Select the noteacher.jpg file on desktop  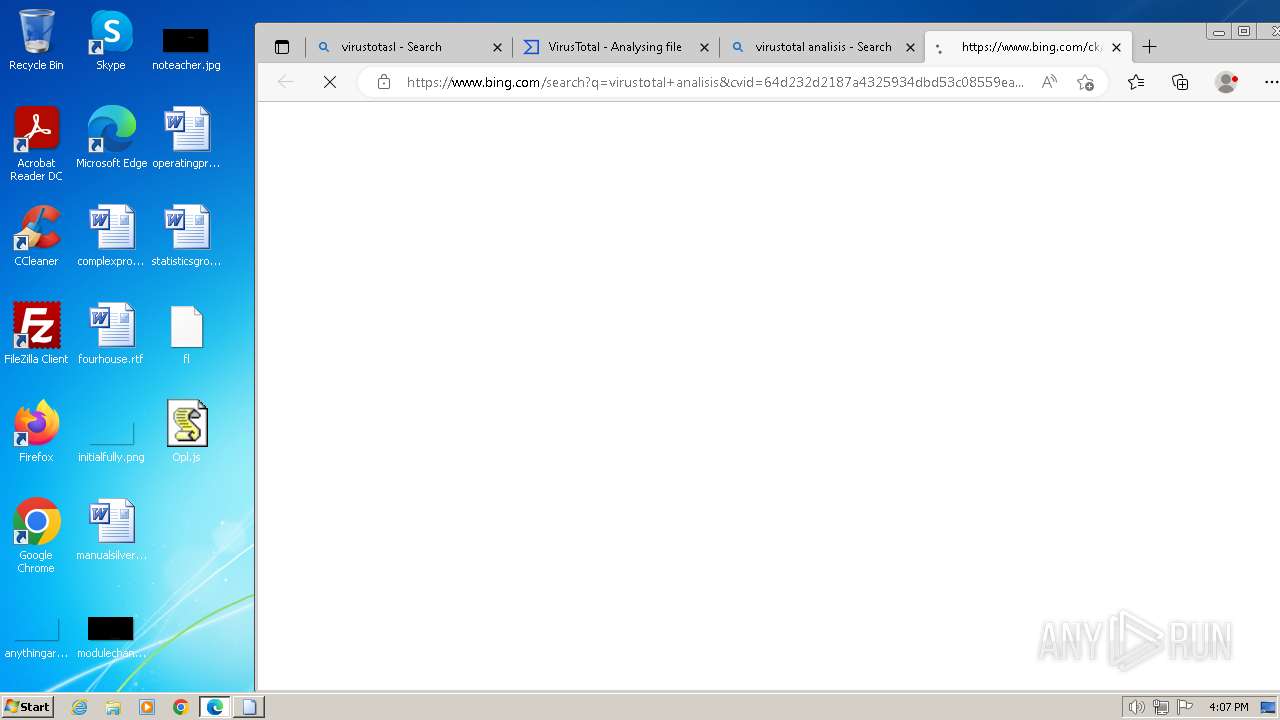coord(186,48)
